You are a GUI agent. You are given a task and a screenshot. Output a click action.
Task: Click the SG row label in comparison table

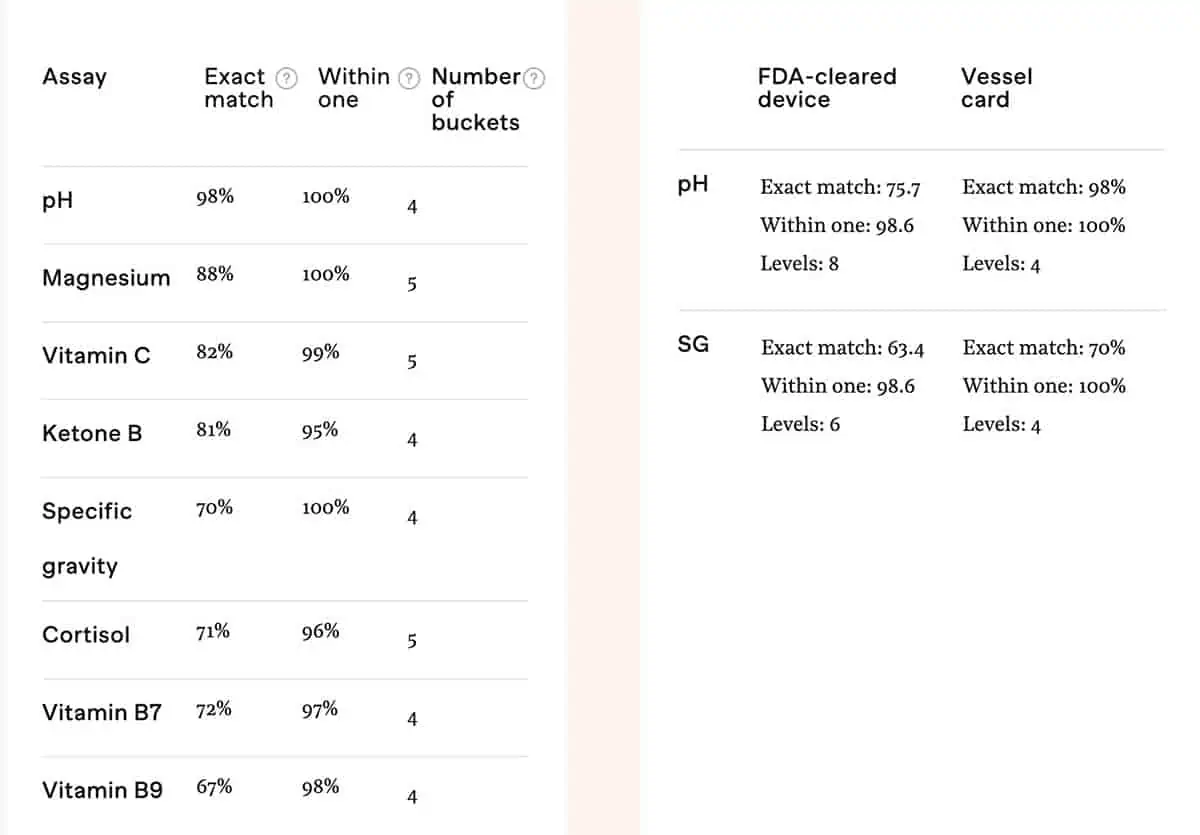click(693, 345)
